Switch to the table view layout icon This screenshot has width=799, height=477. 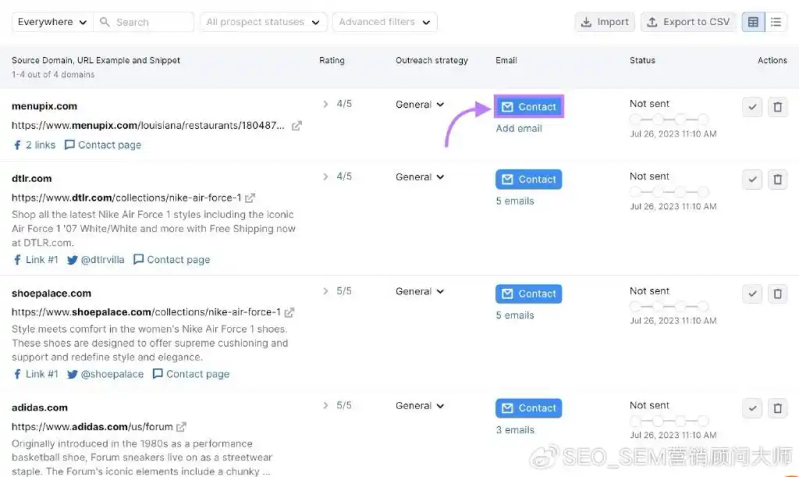[753, 22]
